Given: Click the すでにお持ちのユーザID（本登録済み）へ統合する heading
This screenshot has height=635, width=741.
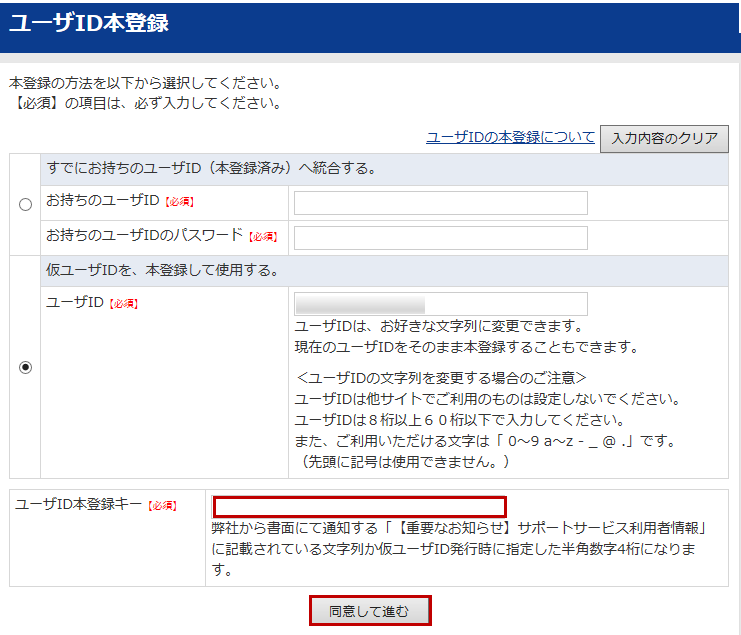Looking at the screenshot, I should pyautogui.click(x=211, y=168).
